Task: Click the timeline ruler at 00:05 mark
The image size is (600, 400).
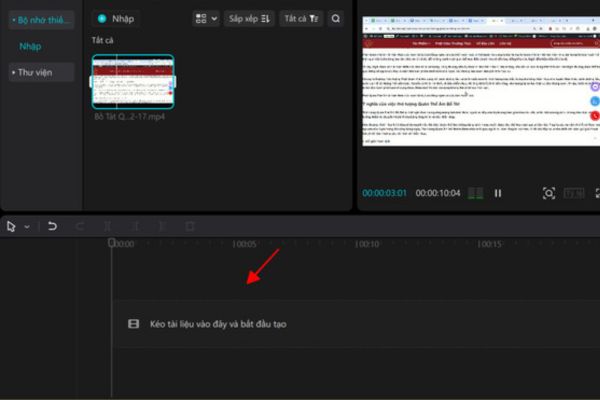Action: (x=246, y=244)
